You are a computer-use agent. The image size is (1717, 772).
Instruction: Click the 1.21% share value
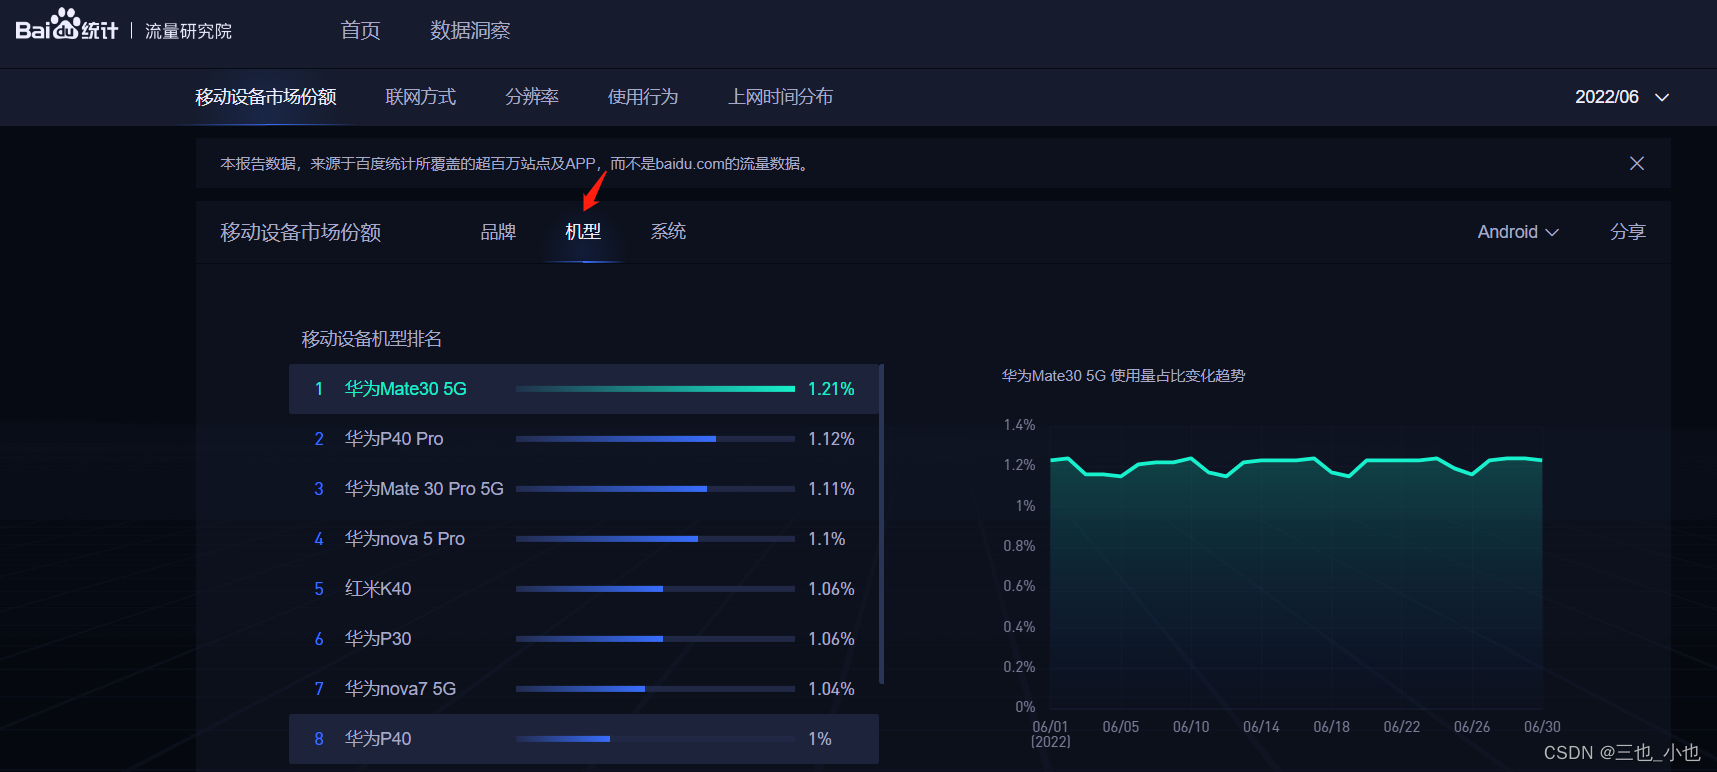point(831,389)
